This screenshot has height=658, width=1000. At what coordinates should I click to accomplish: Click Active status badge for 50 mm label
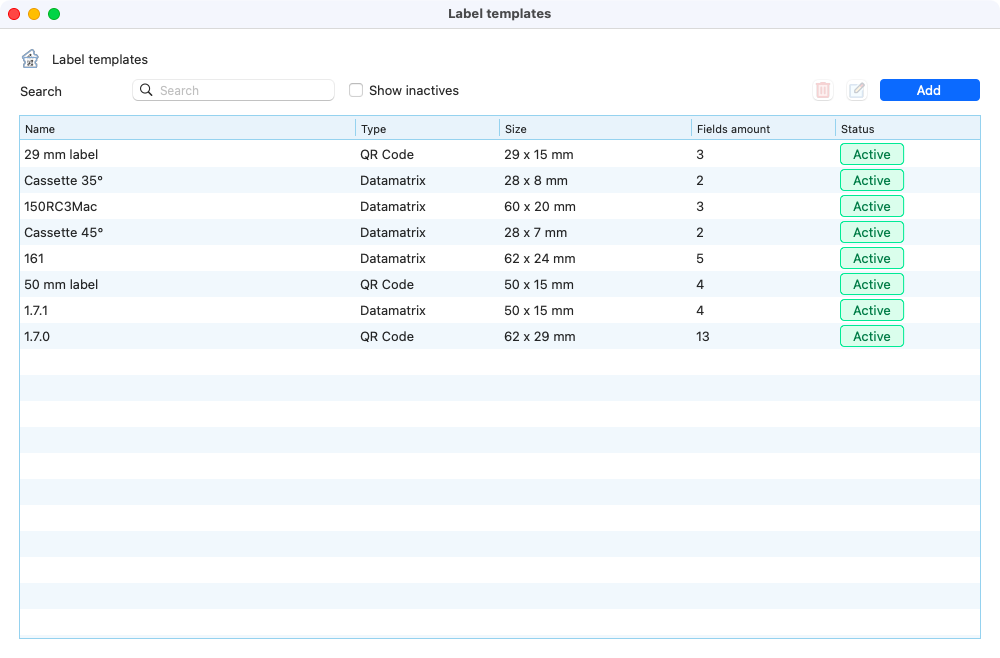click(x=872, y=284)
